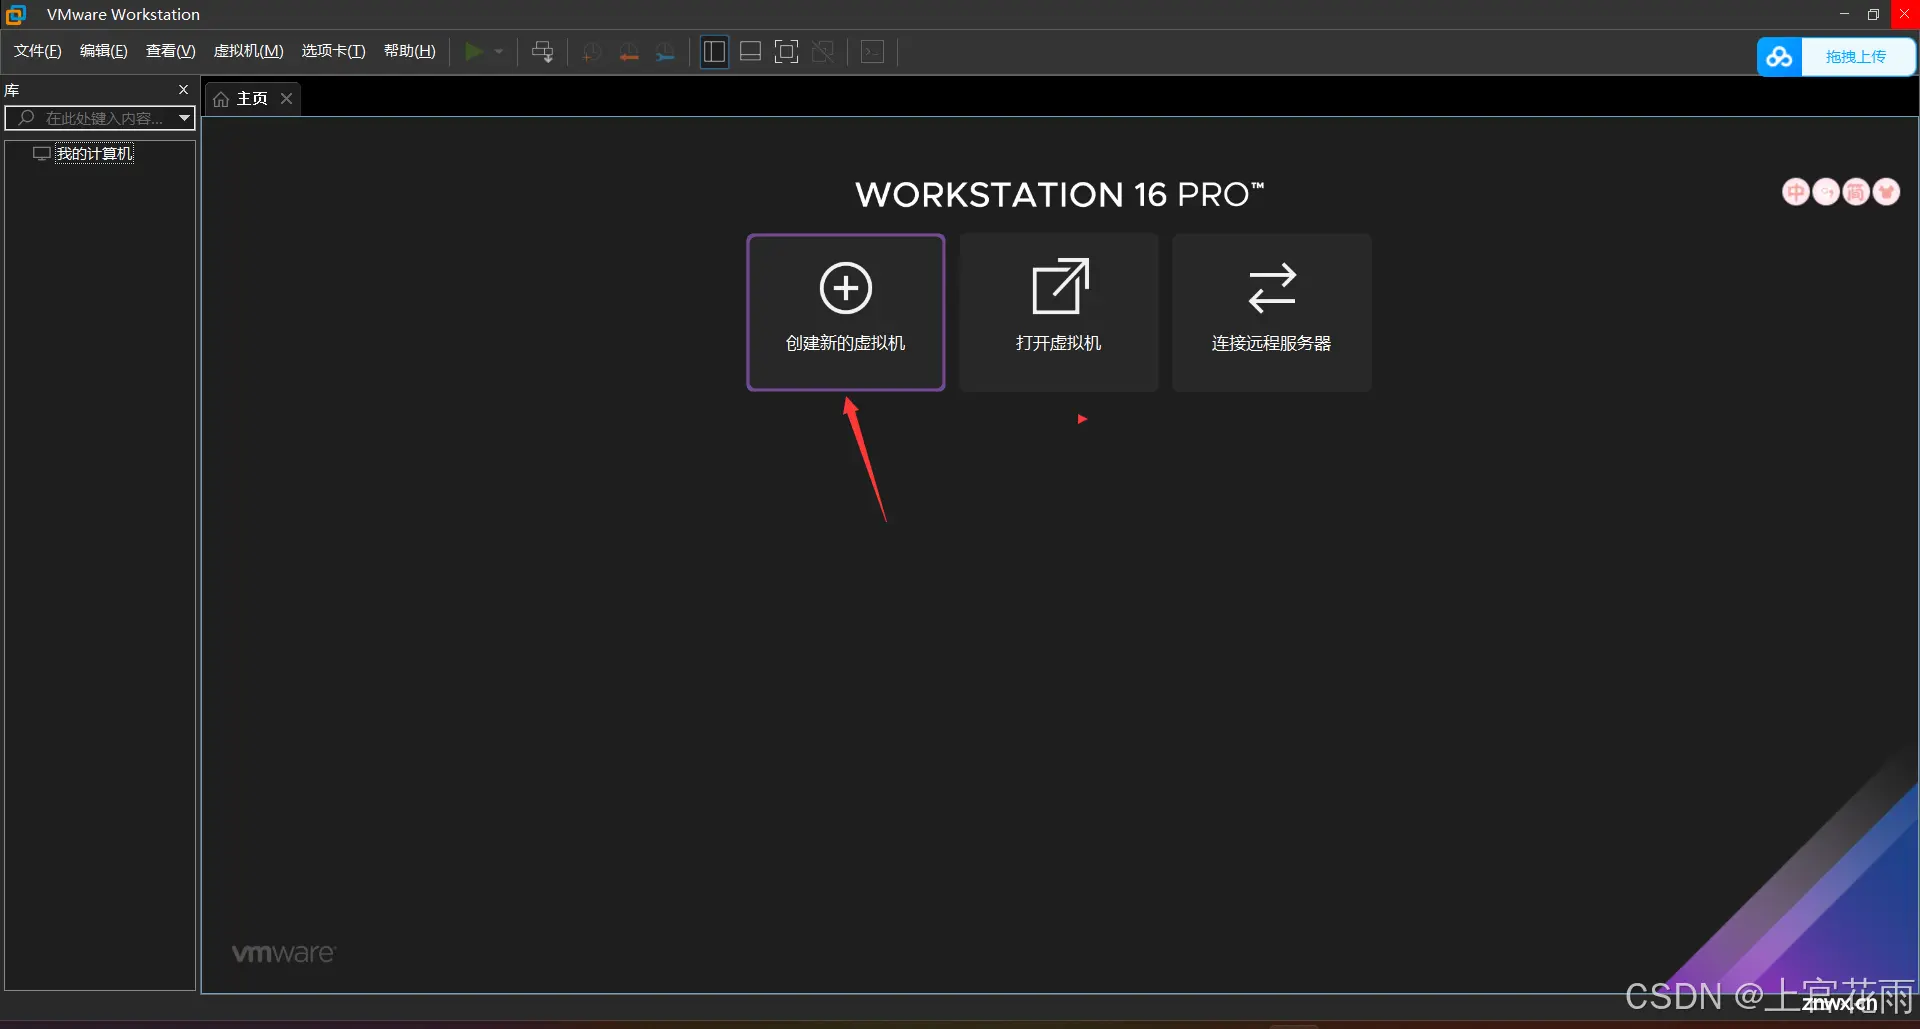Toggle the 中 Chinese input mode icon

(1796, 192)
